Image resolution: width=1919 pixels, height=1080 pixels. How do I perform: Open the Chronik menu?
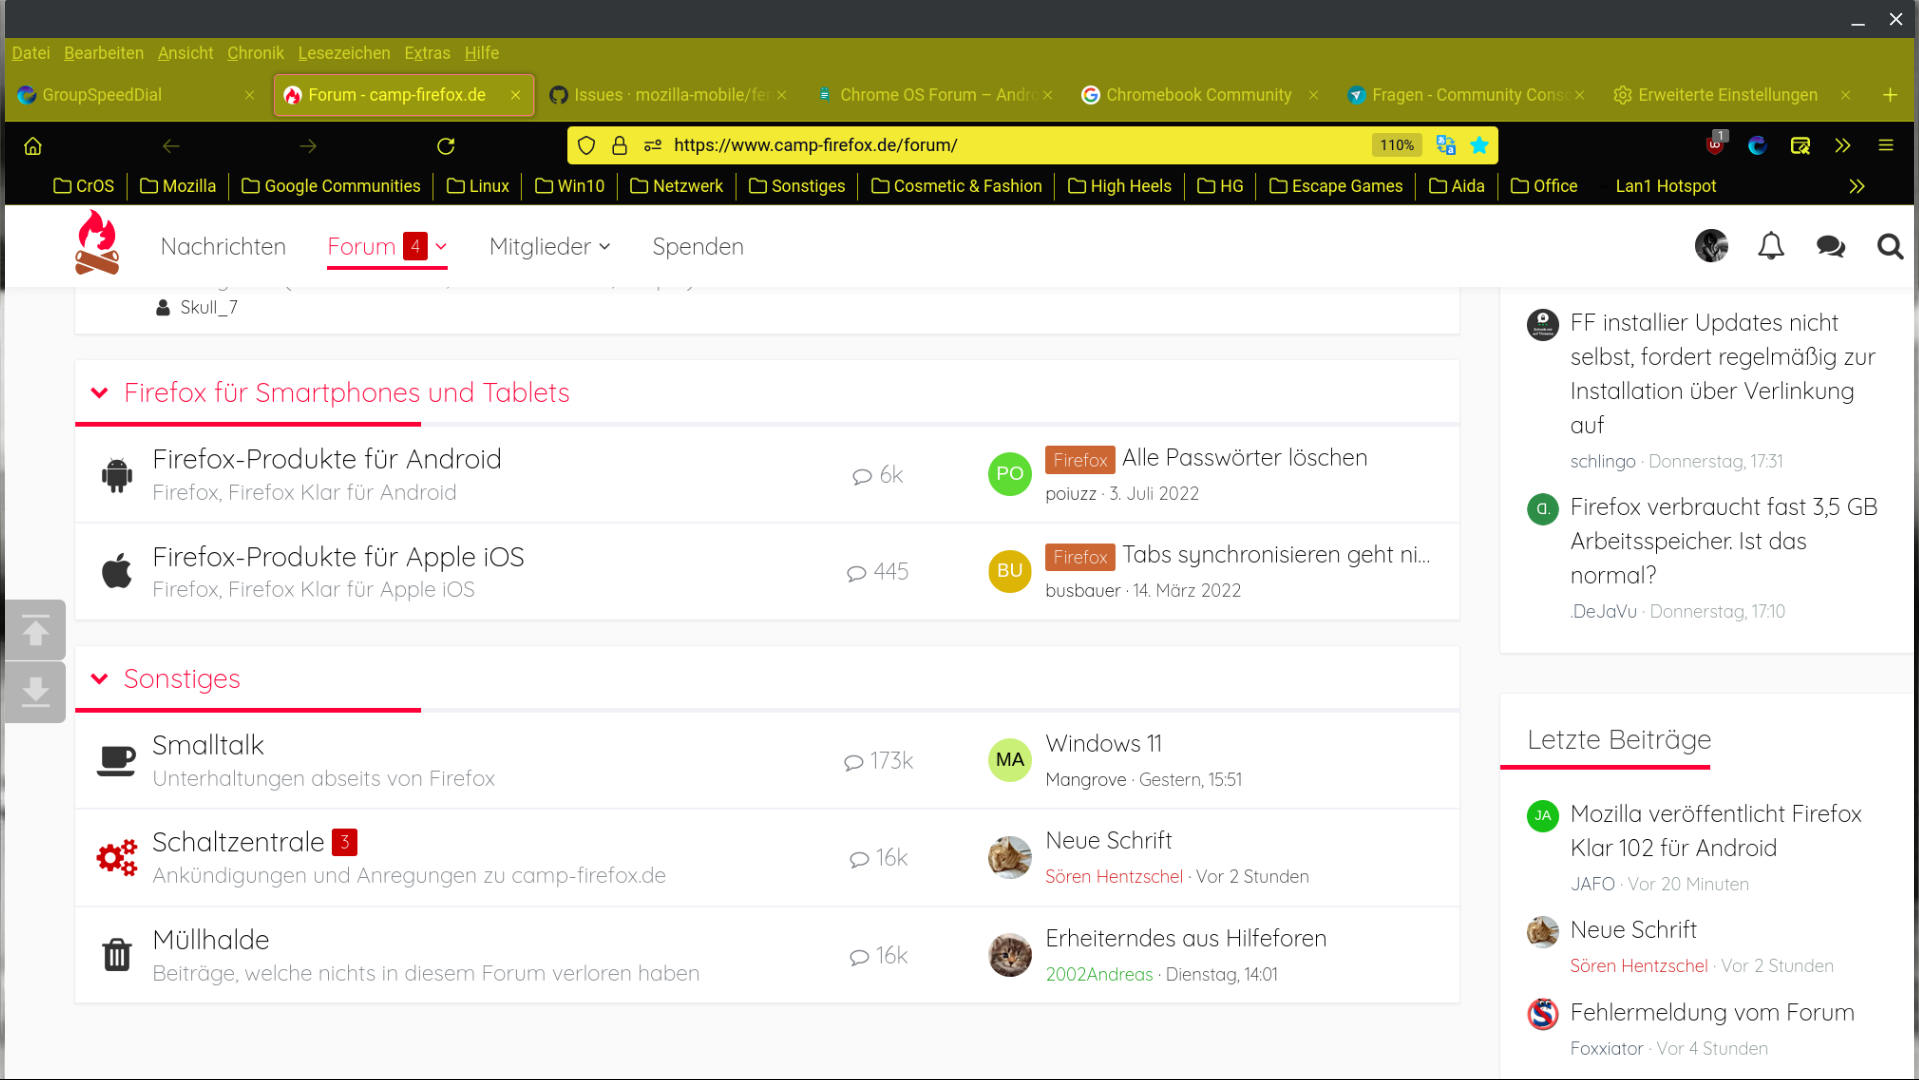(x=255, y=53)
